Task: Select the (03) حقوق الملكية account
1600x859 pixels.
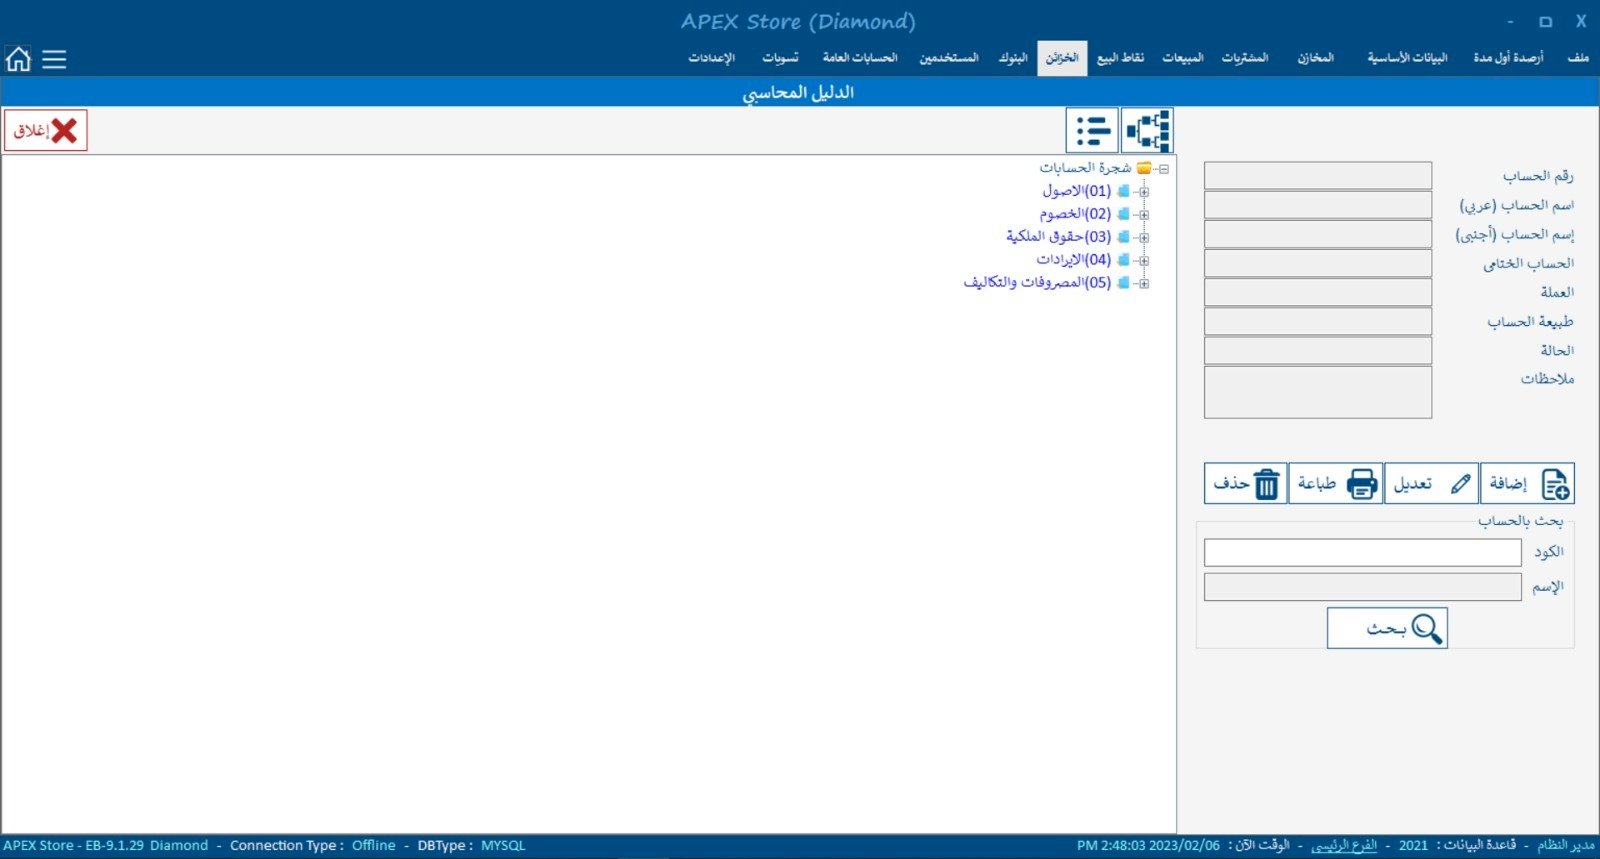Action: [x=1057, y=237]
